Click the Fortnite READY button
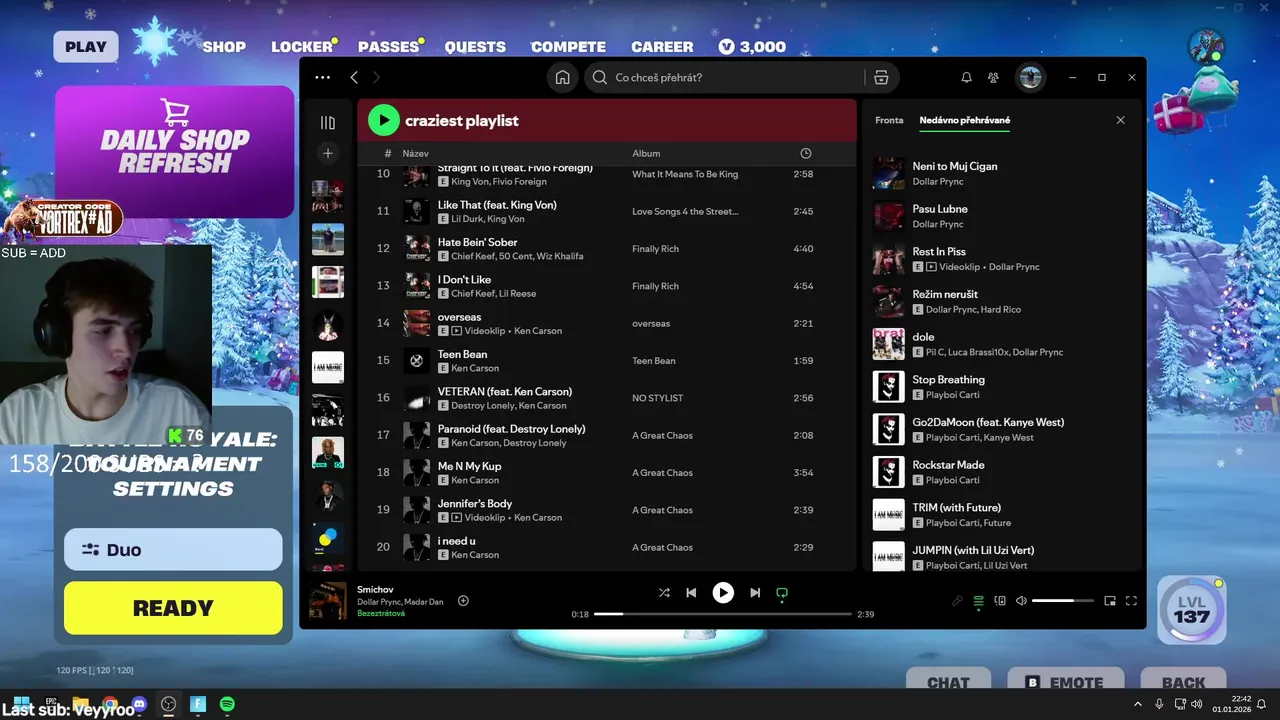Screen dimensions: 1280x720 [x=173, y=608]
